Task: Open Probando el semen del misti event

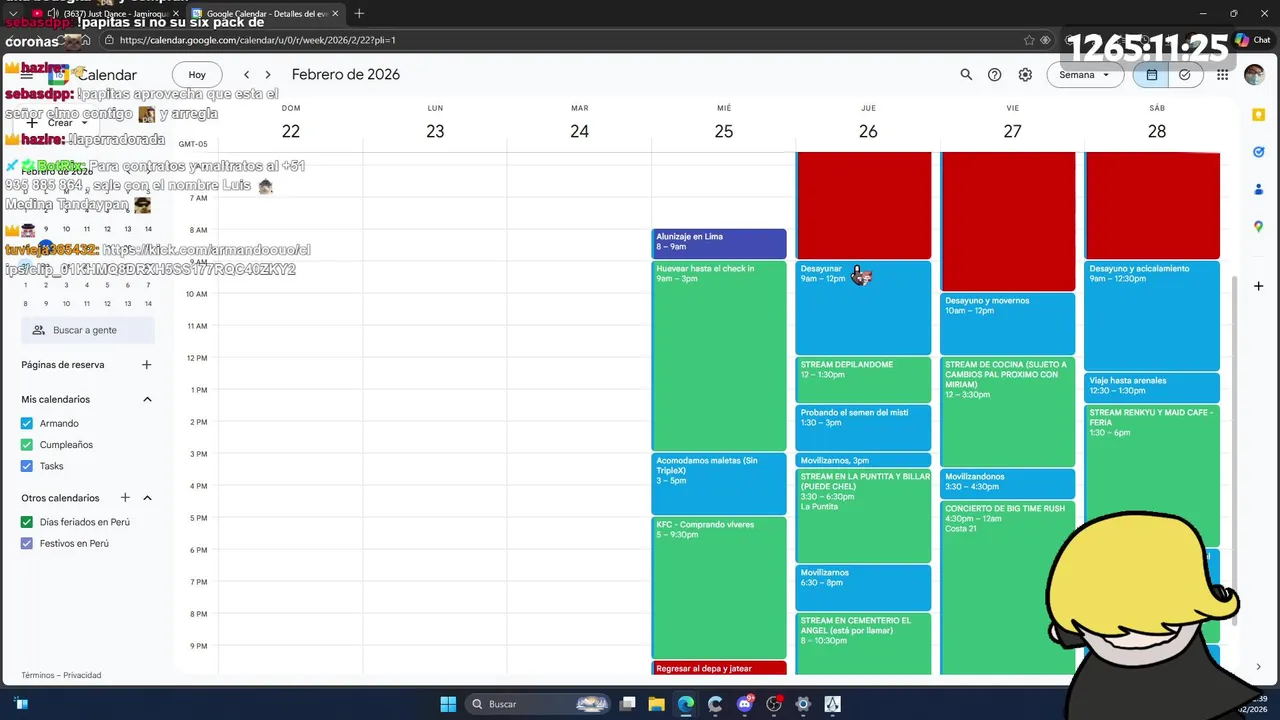Action: pos(863,428)
